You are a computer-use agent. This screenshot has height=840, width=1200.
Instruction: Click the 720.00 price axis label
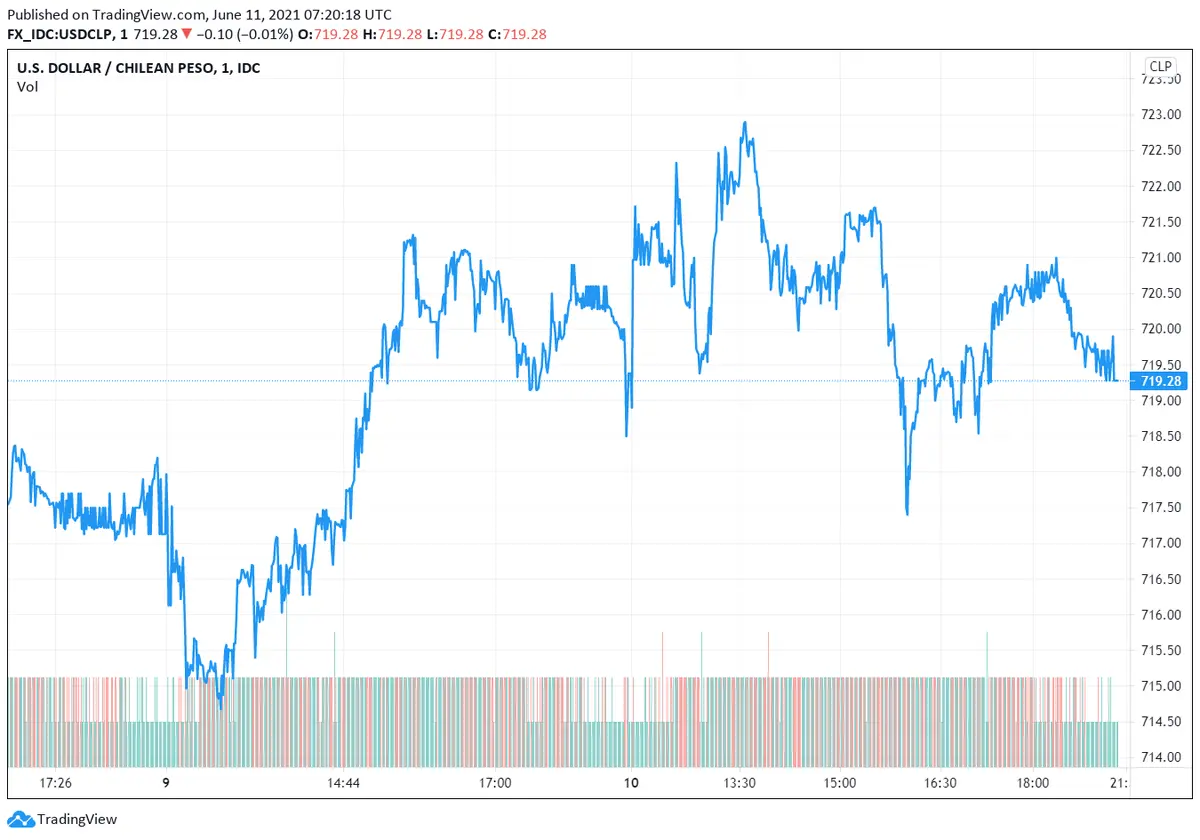pos(1160,329)
